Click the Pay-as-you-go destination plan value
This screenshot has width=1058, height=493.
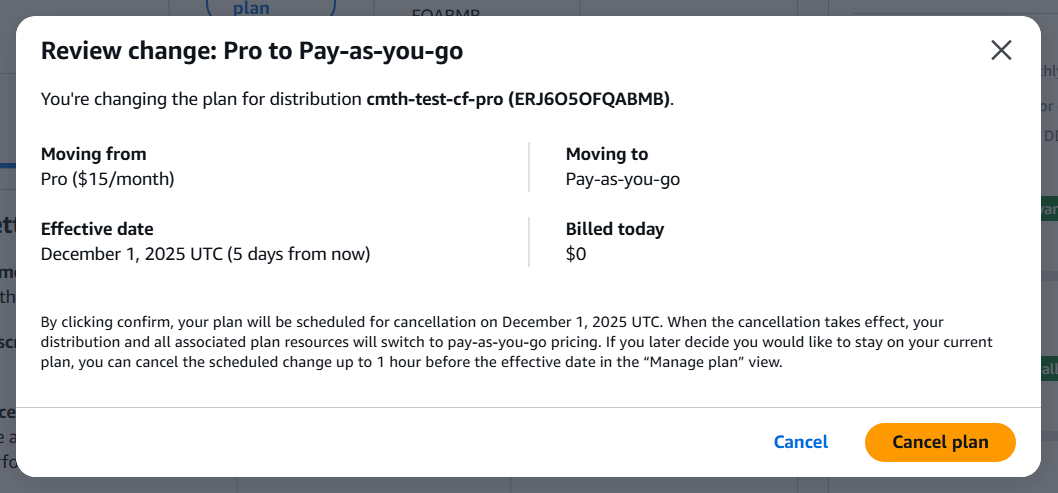[x=623, y=180]
